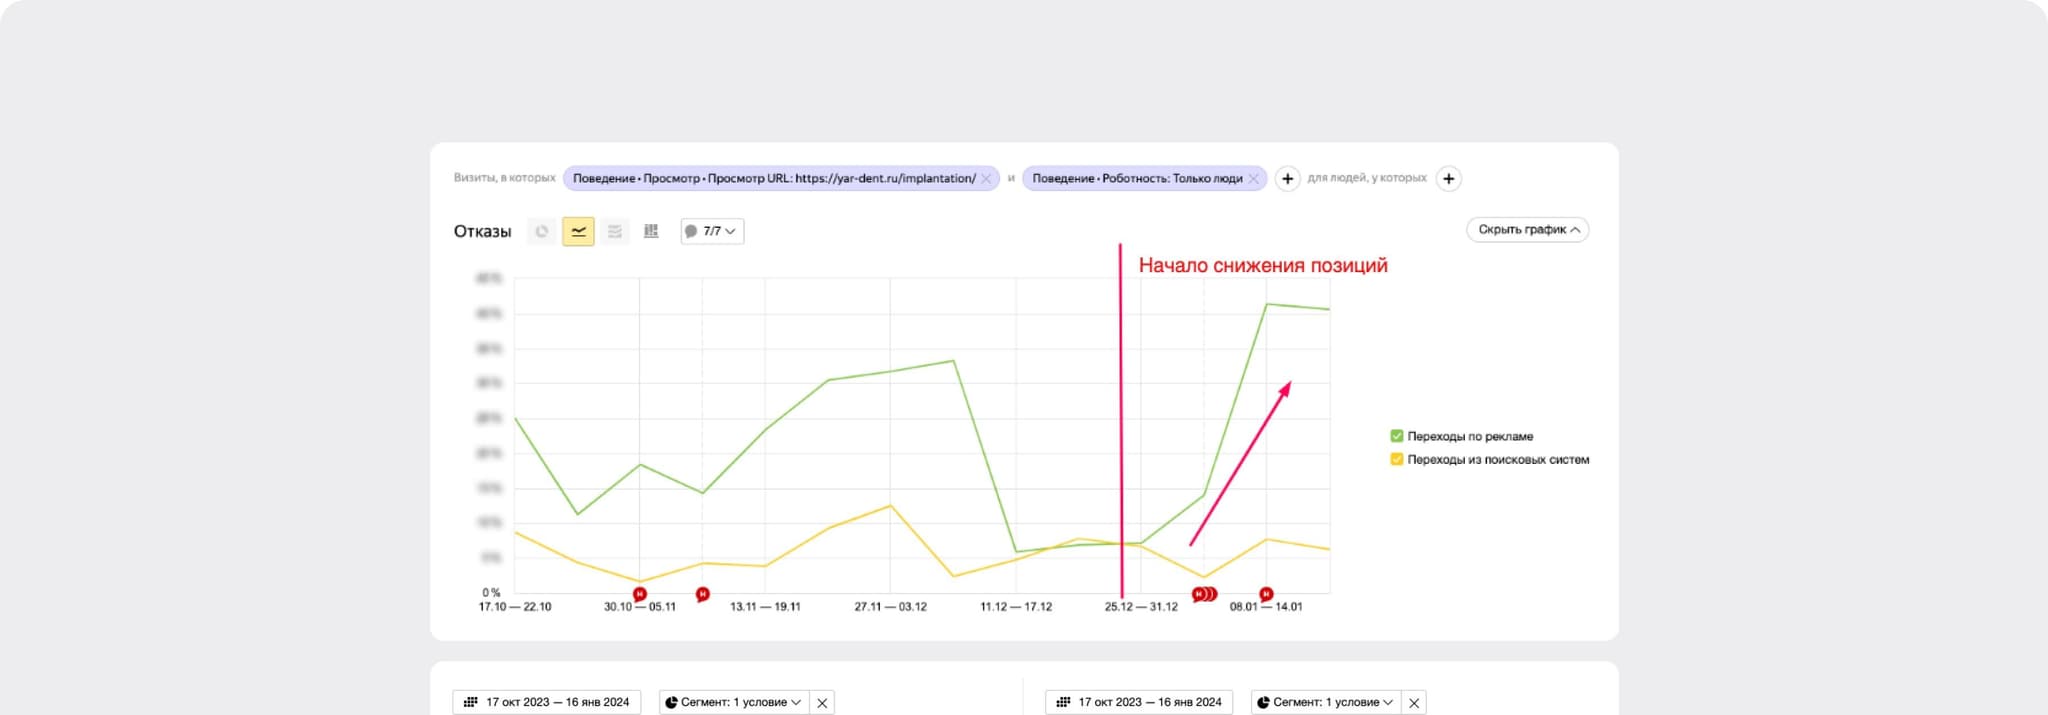Add a new visit condition with plus

point(1287,179)
